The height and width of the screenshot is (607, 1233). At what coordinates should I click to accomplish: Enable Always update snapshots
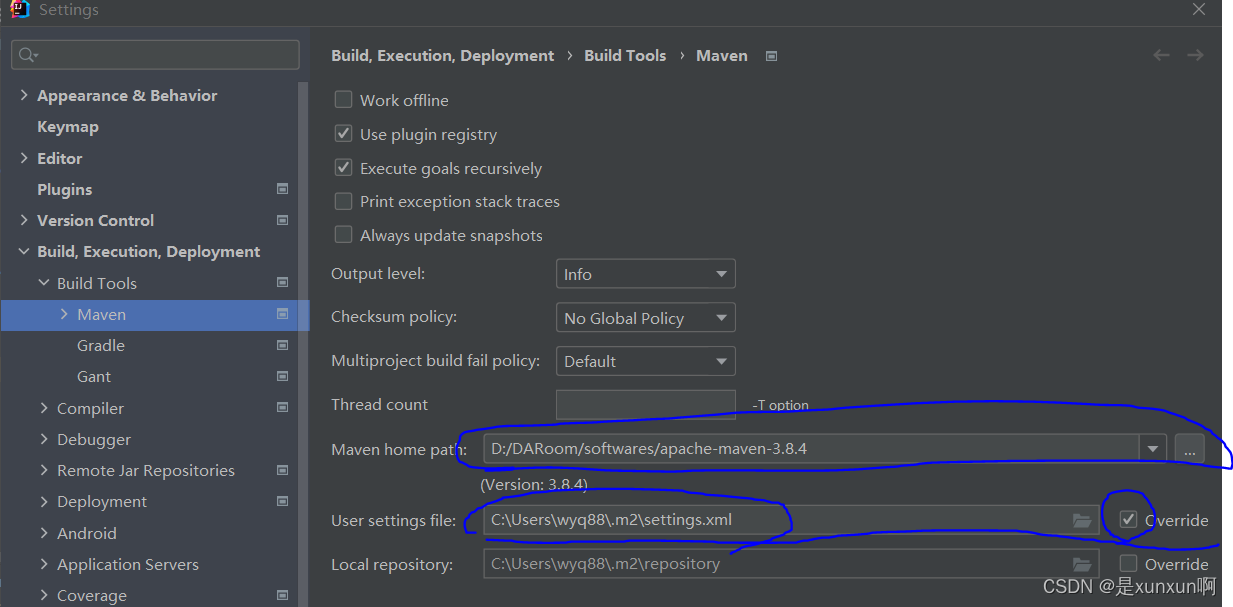[343, 234]
